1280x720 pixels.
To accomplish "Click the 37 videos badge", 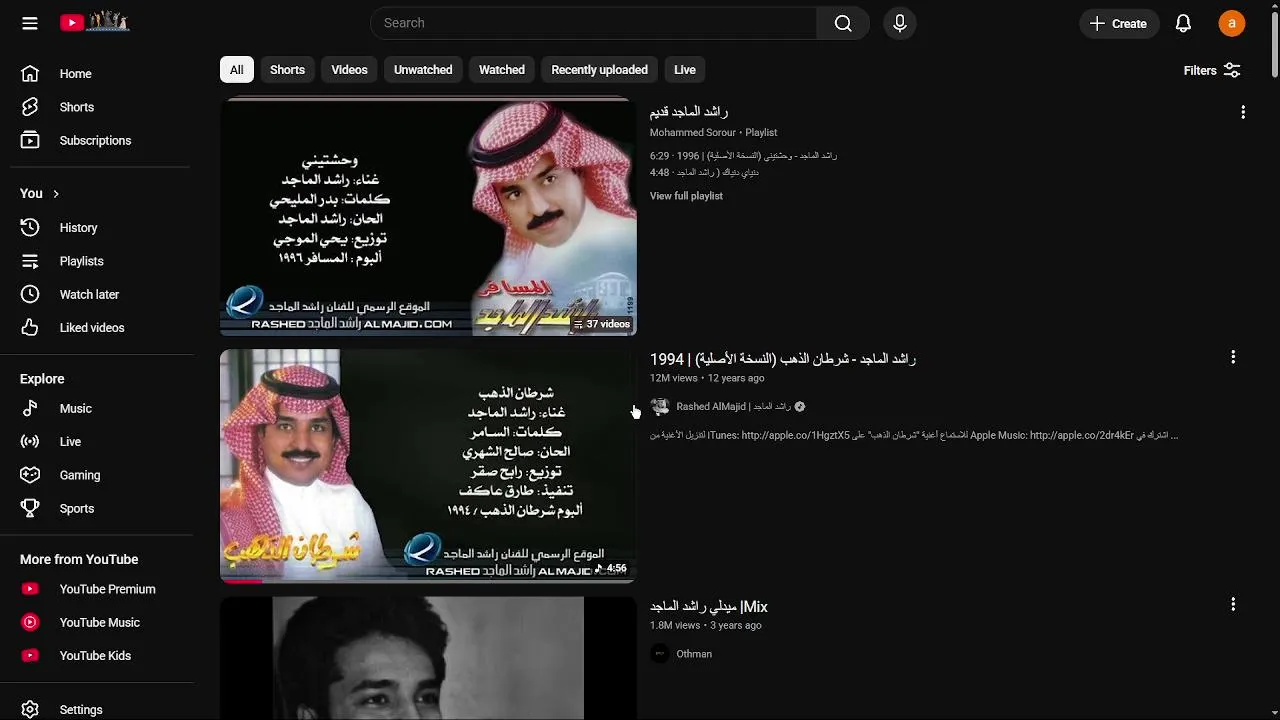I will pos(602,324).
